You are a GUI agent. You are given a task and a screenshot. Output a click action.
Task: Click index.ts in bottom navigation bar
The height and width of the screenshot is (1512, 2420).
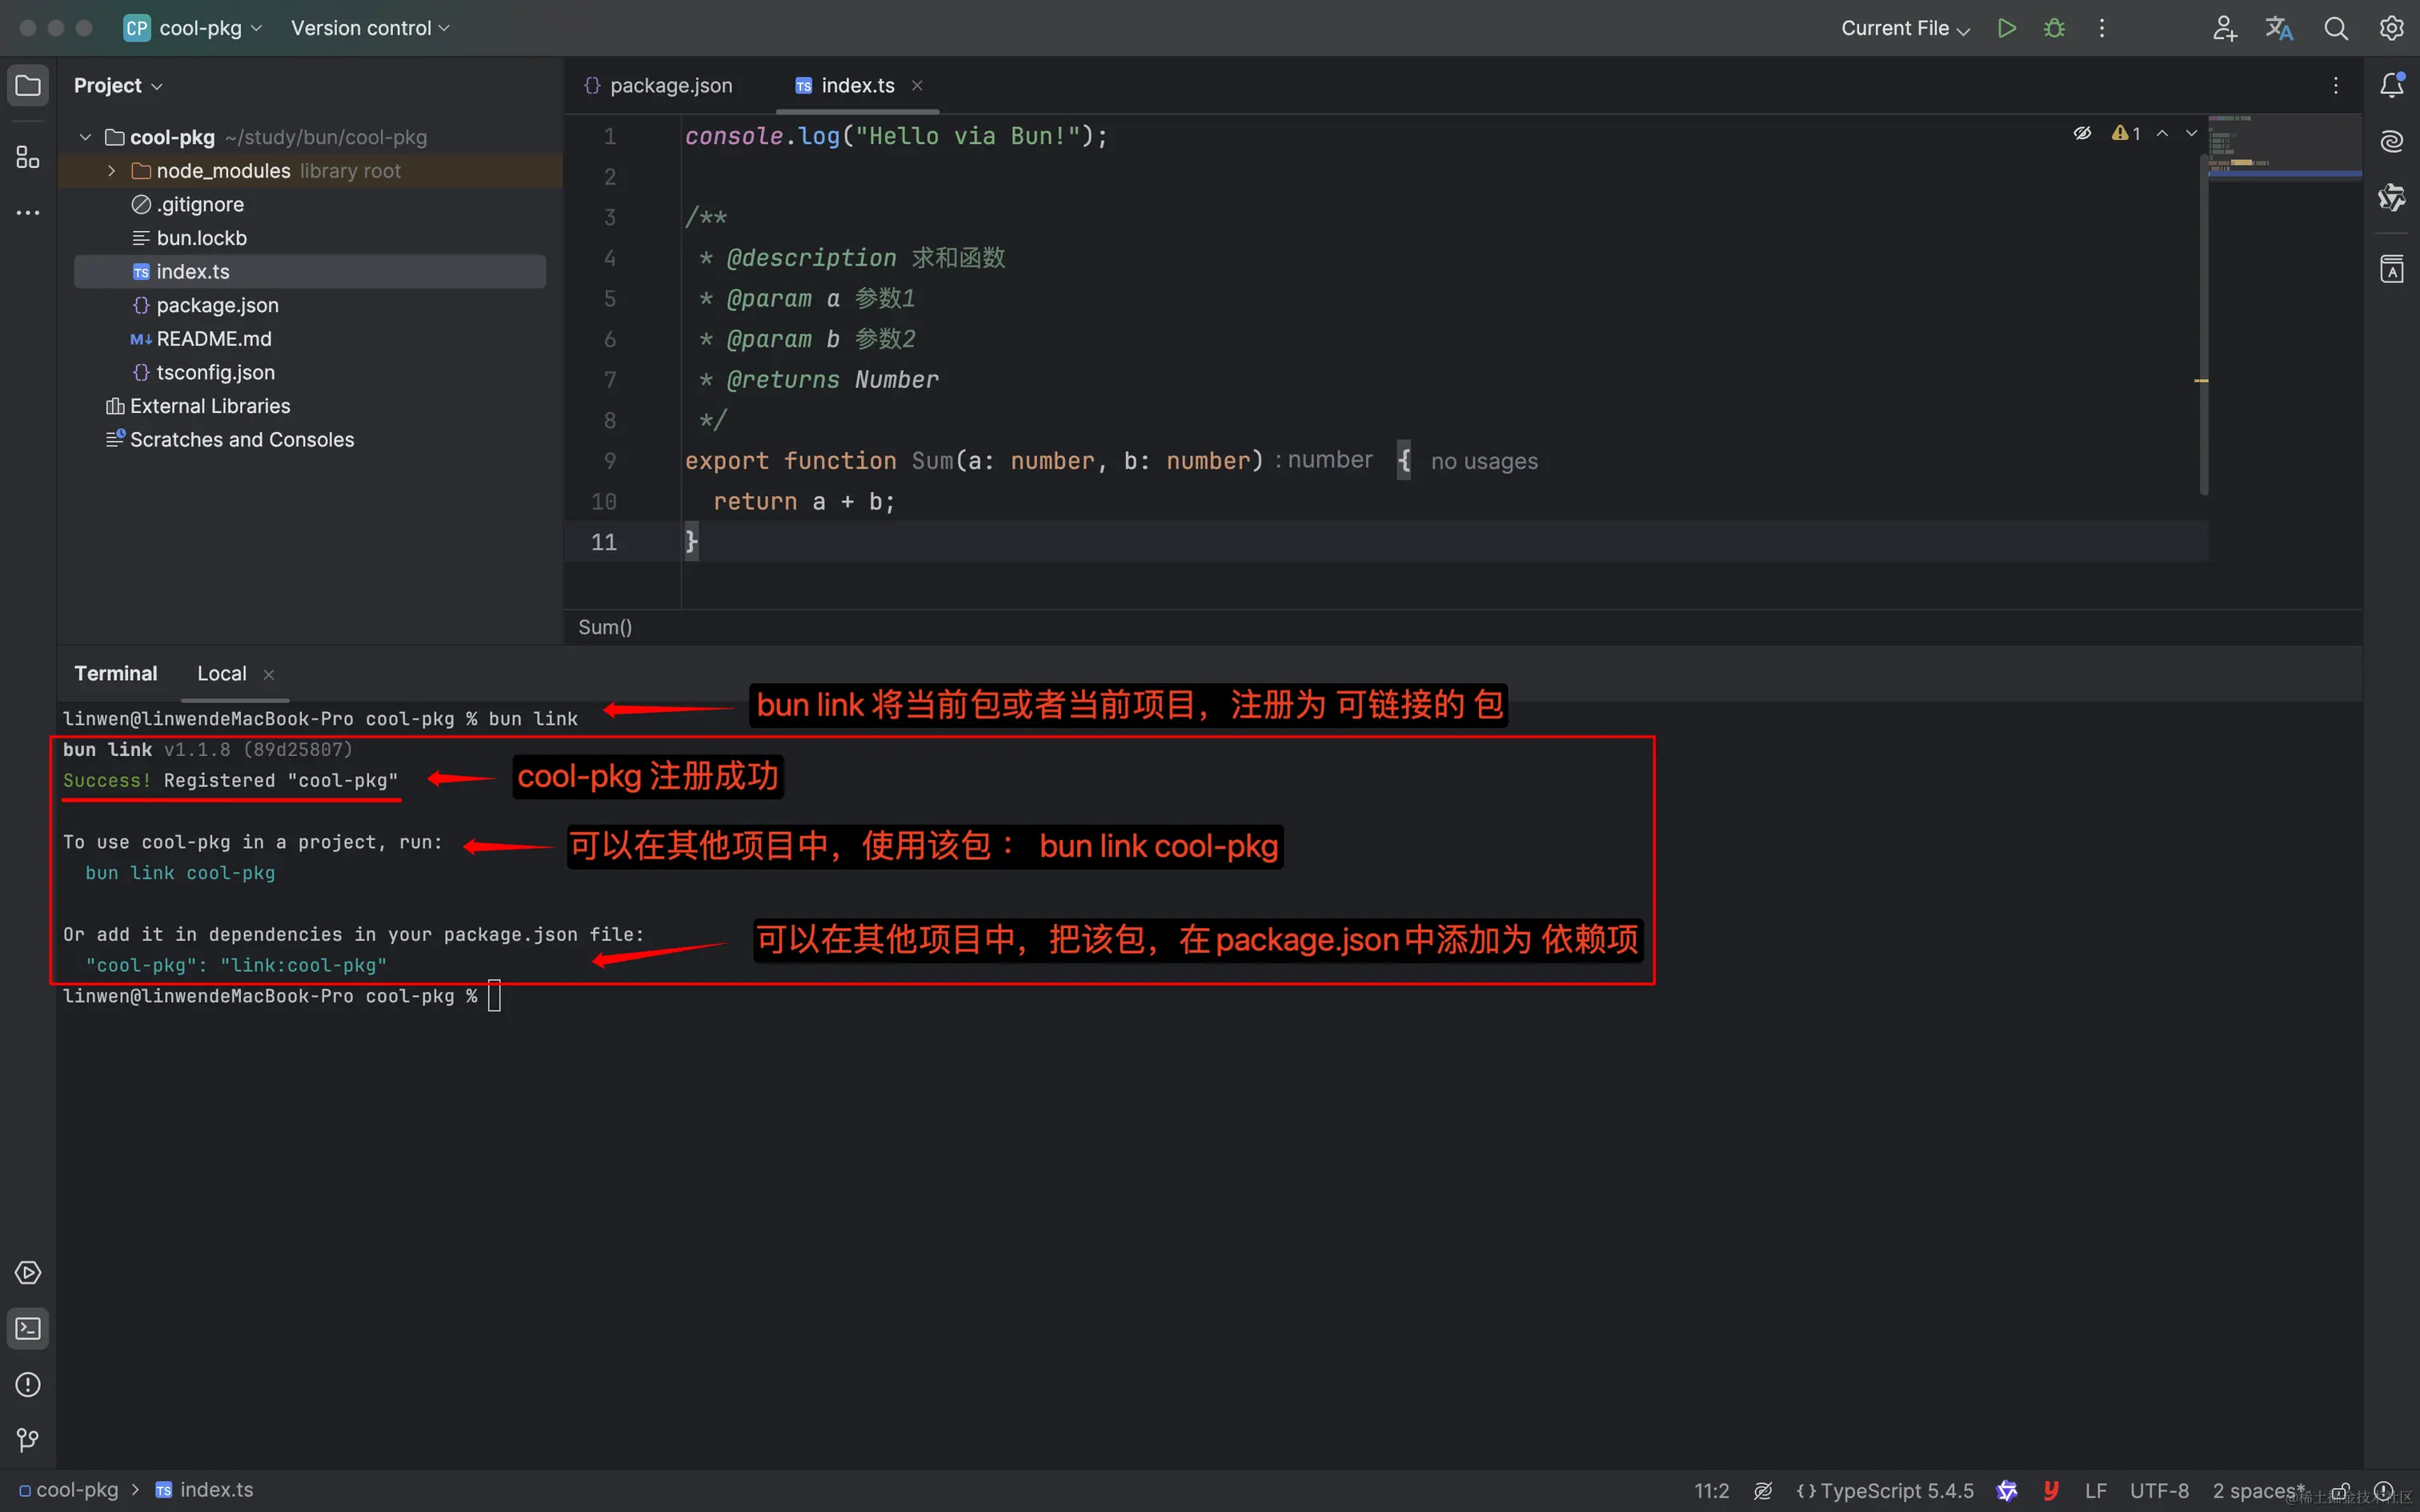205,1490
